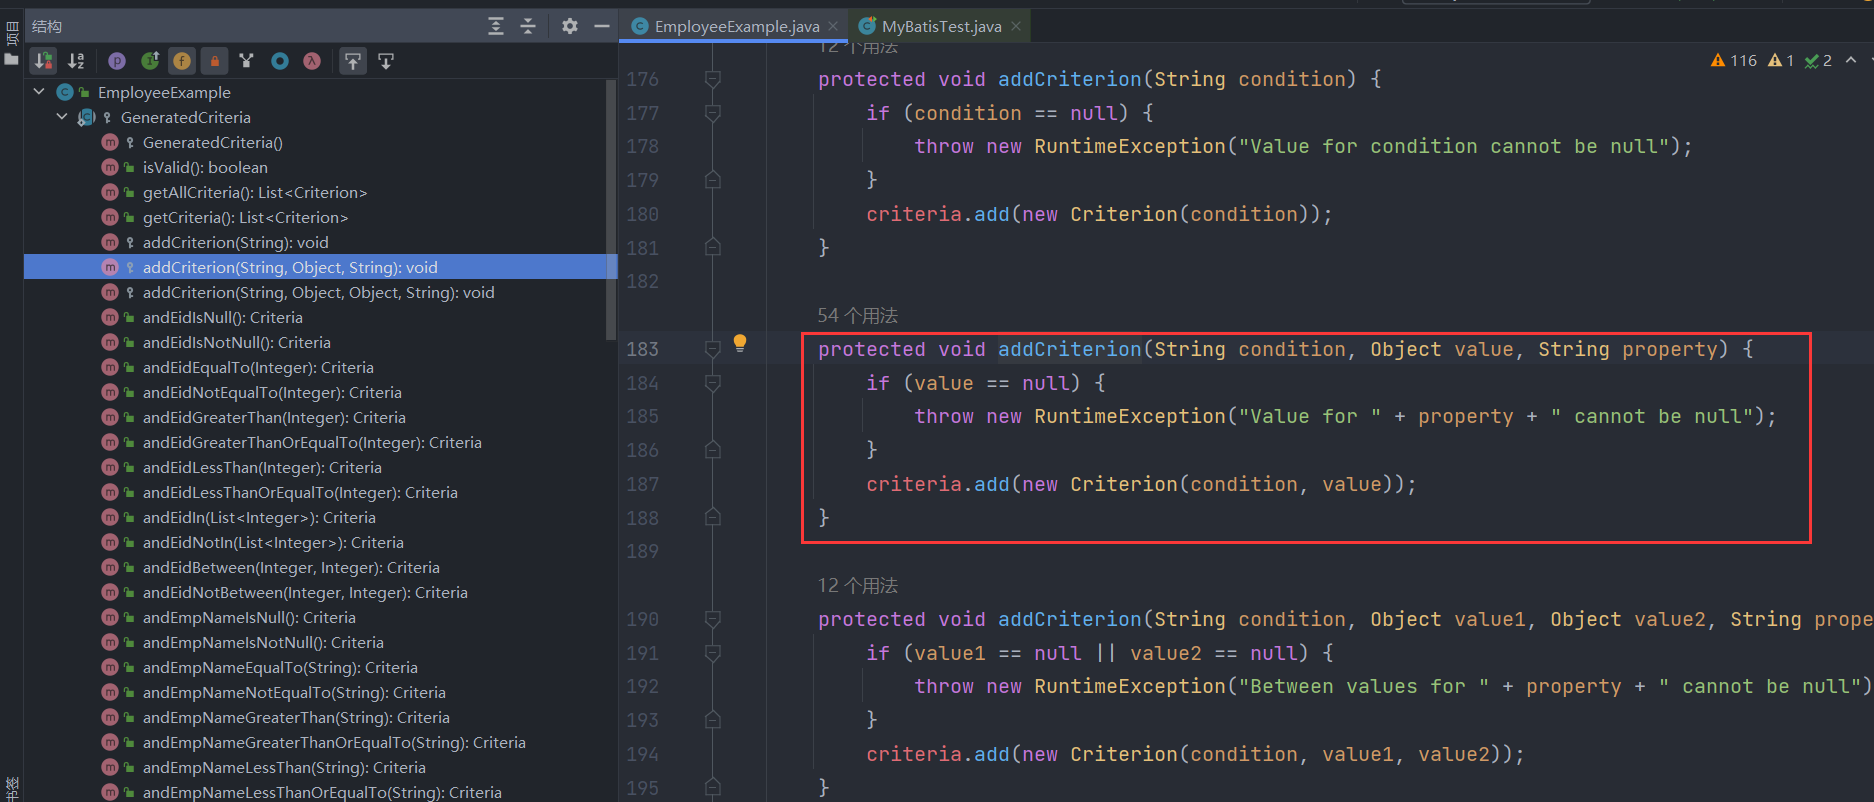Toggle Show Fields orange f icon
The width and height of the screenshot is (1874, 802).
(182, 61)
